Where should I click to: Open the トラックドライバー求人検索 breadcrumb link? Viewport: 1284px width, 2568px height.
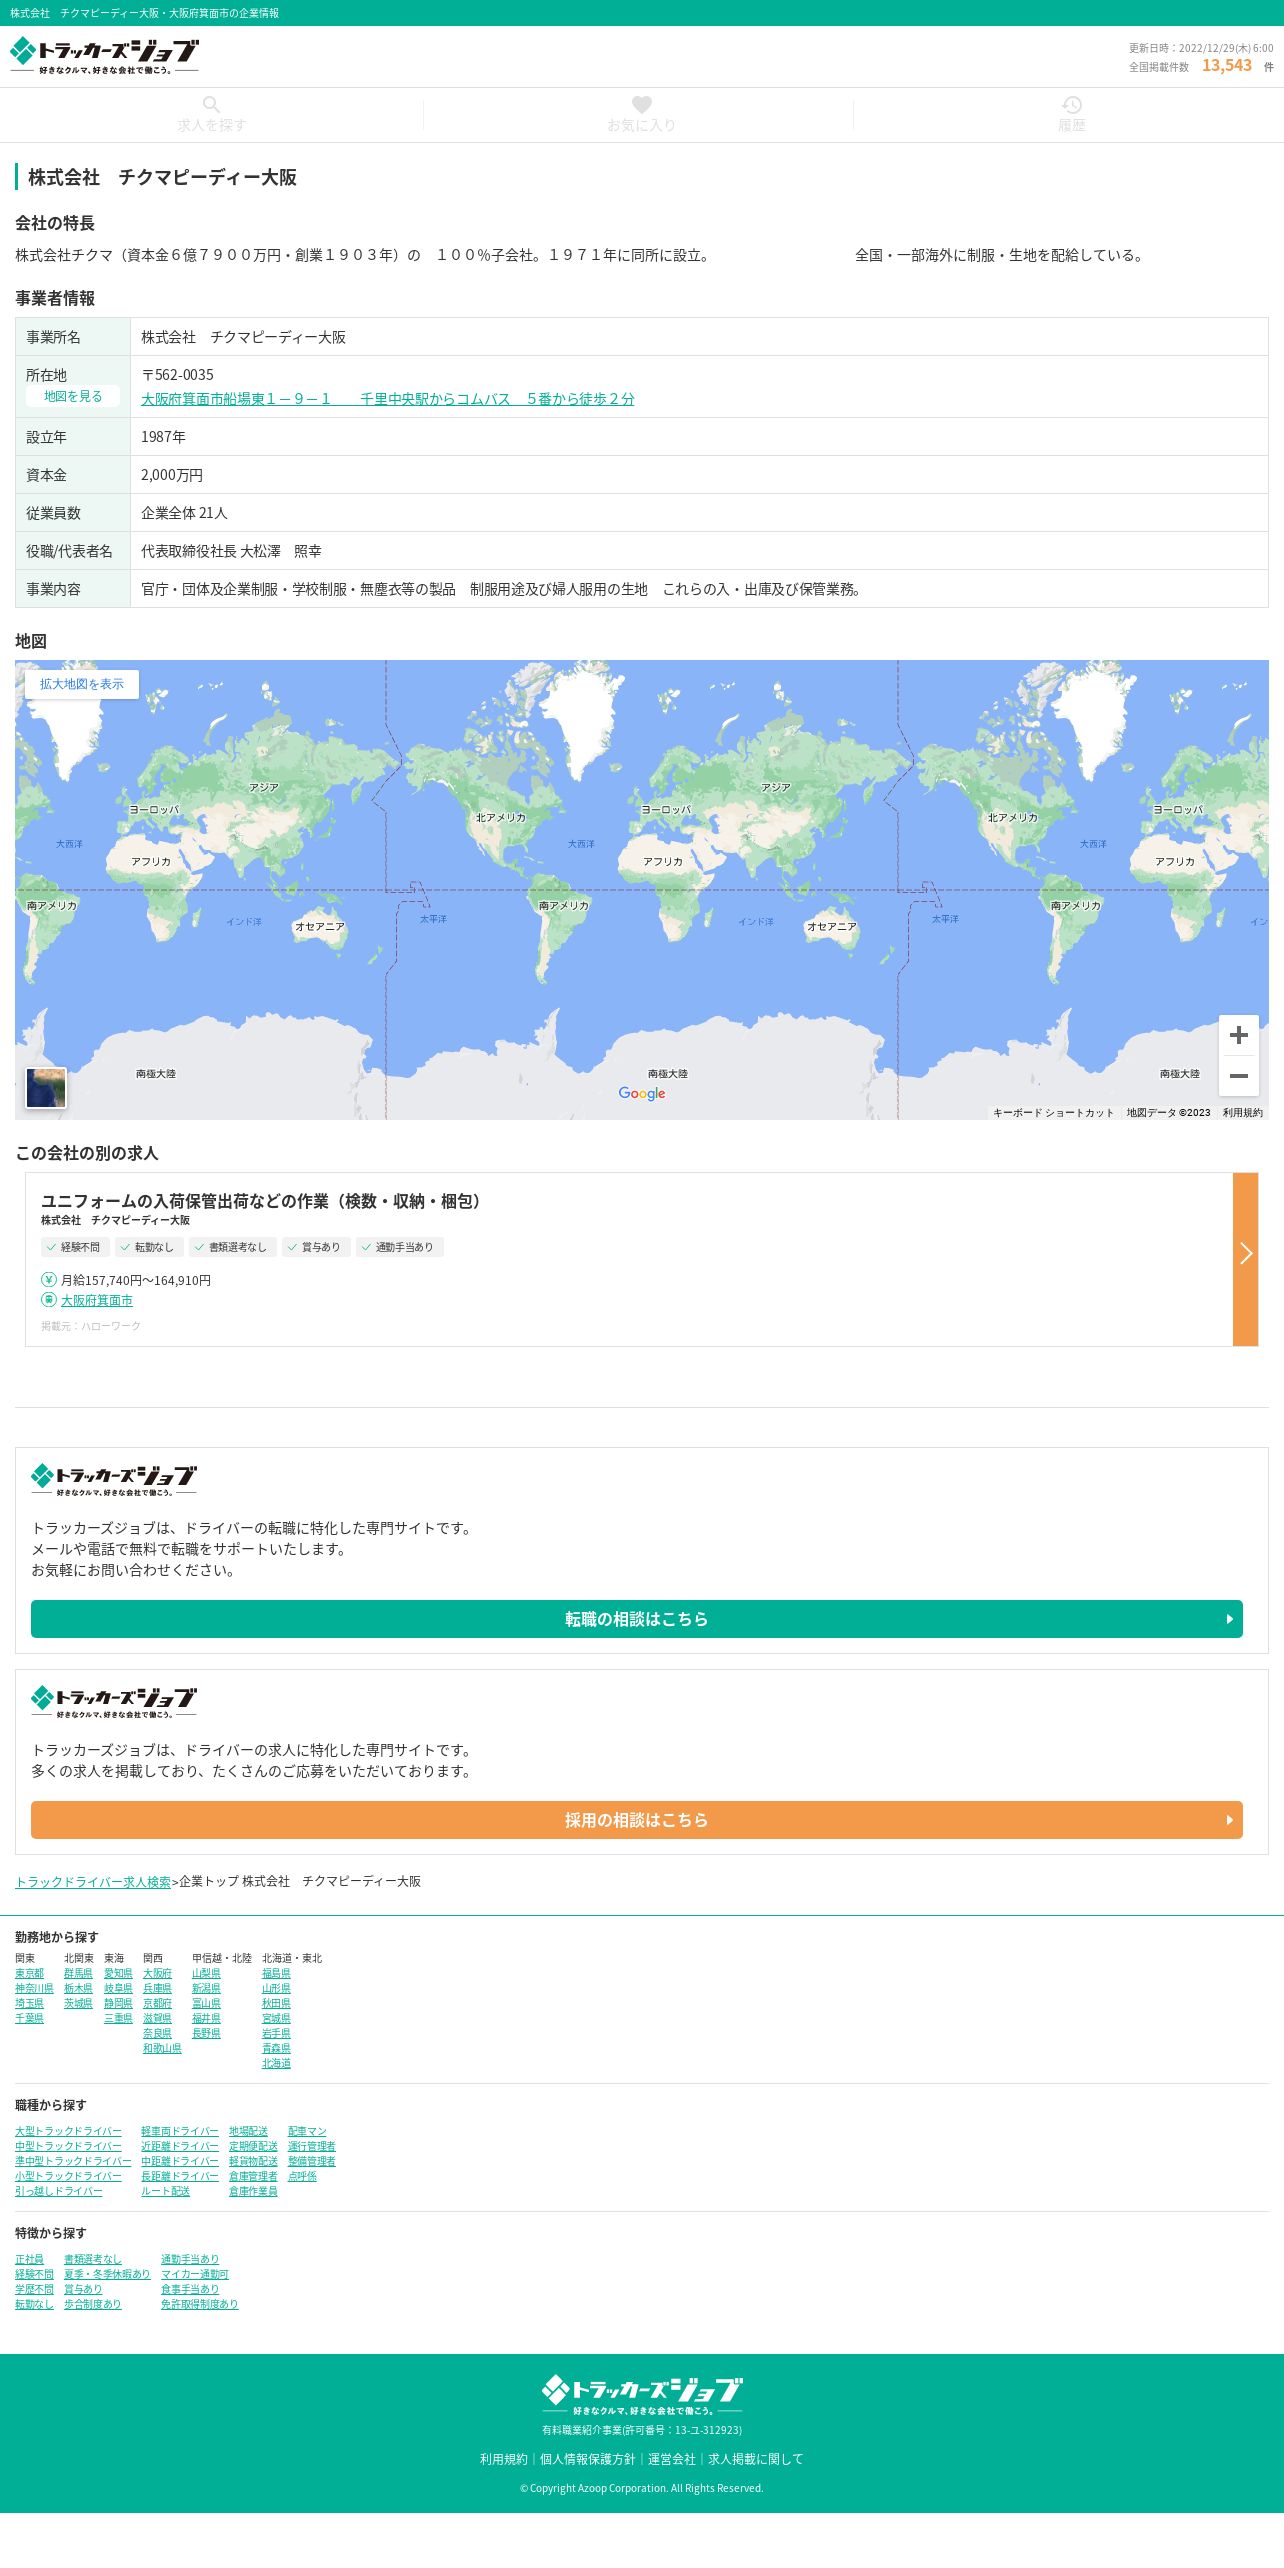click(93, 1881)
